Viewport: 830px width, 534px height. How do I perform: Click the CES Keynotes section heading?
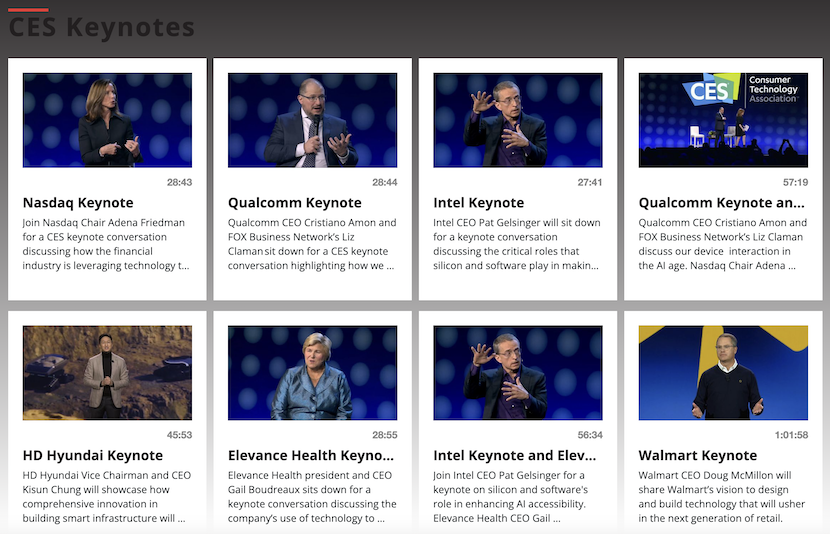coord(101,28)
